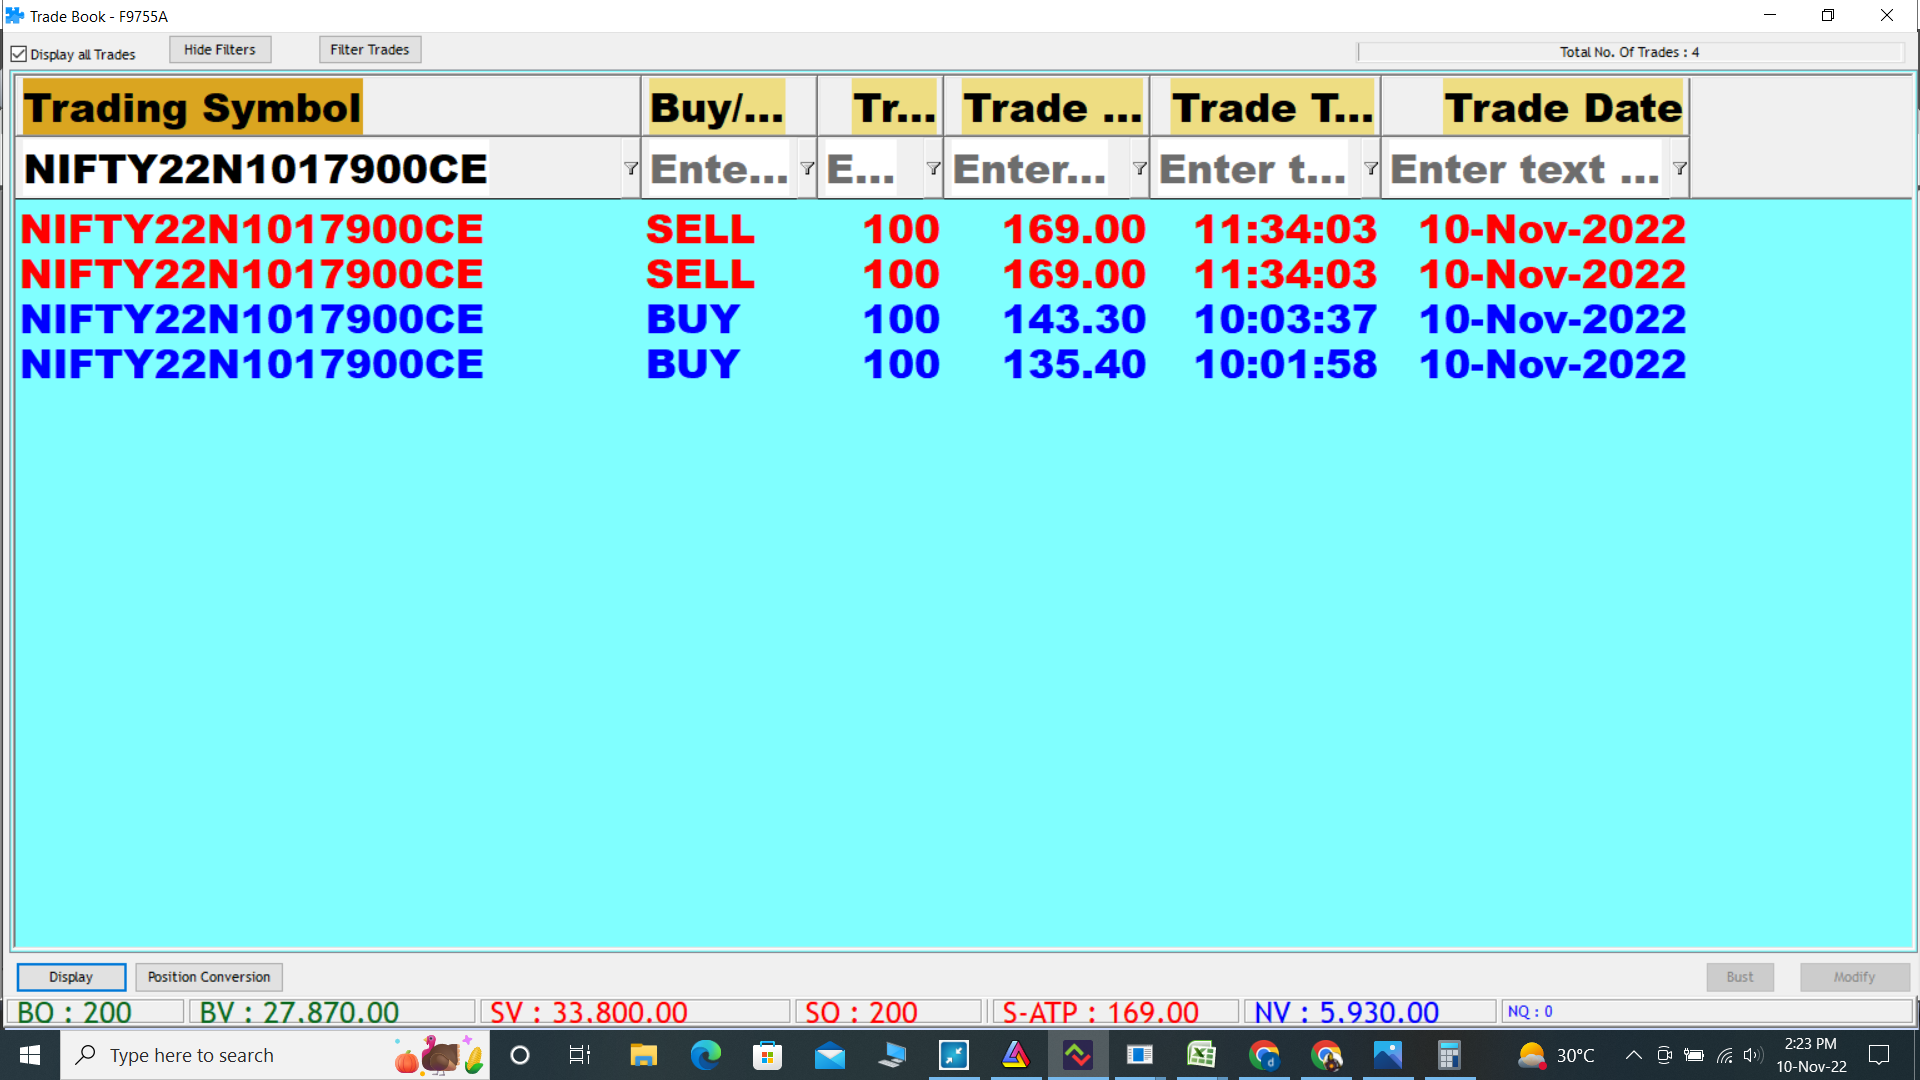Open File Explorer from taskbar
1920x1080 pixels.
coord(643,1055)
